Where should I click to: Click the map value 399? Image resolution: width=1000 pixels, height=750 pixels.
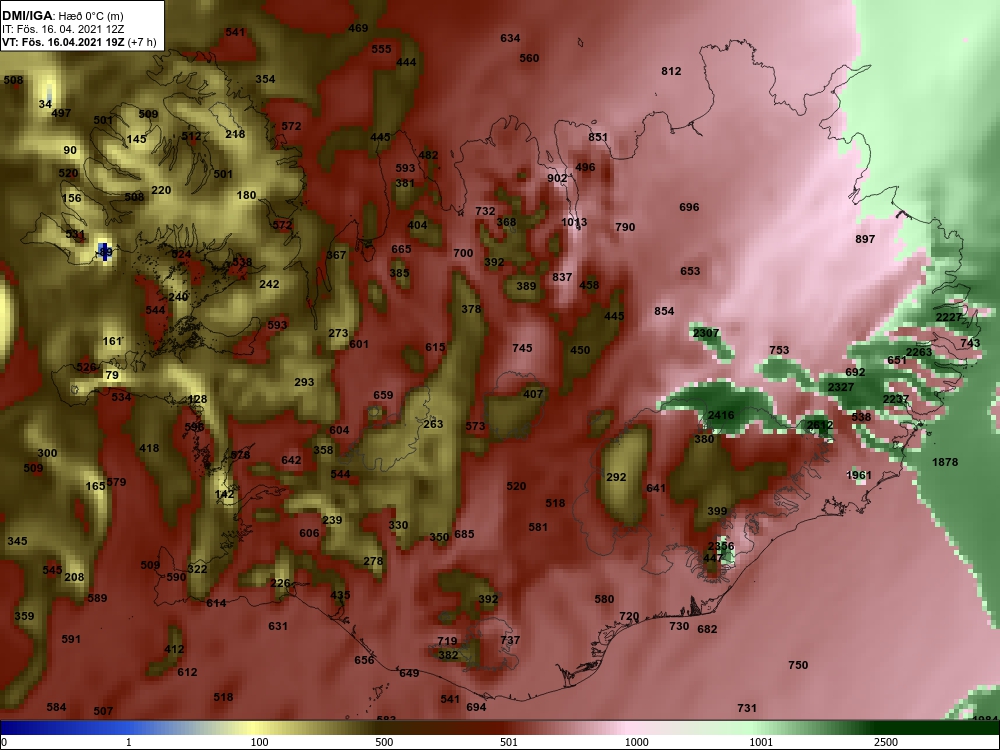tap(717, 511)
